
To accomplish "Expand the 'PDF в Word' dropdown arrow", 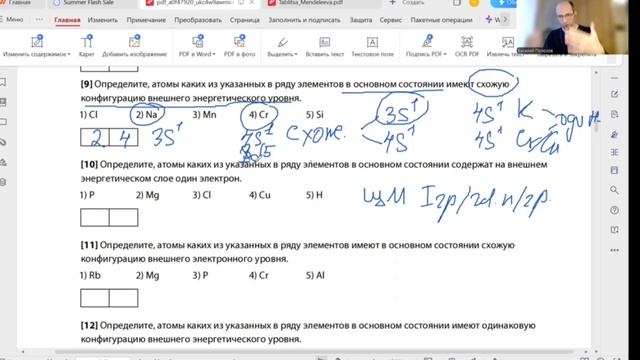I will pos(214,54).
